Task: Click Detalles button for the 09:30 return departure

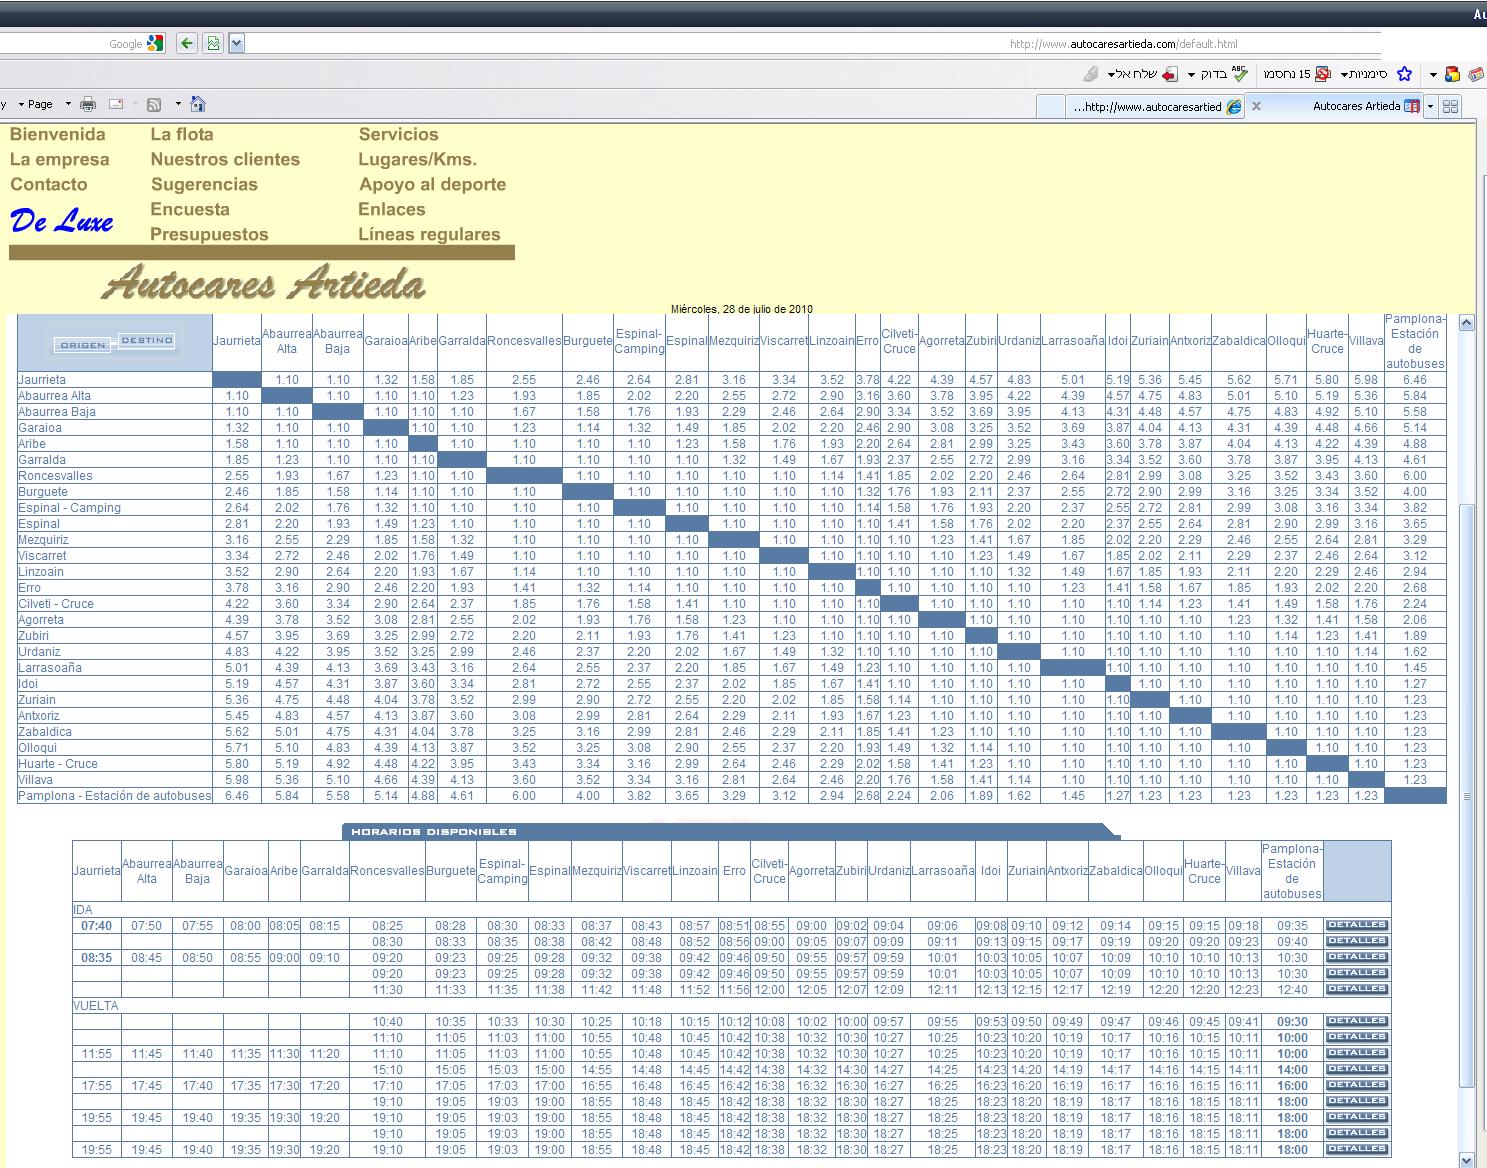Action: coord(1357,1021)
